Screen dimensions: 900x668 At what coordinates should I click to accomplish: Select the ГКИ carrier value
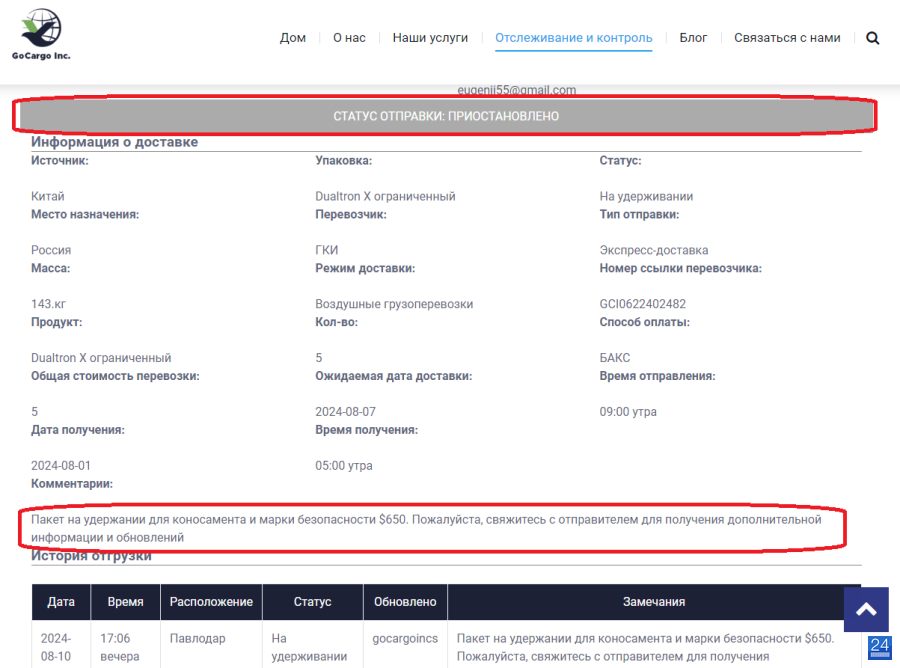pyautogui.click(x=327, y=250)
